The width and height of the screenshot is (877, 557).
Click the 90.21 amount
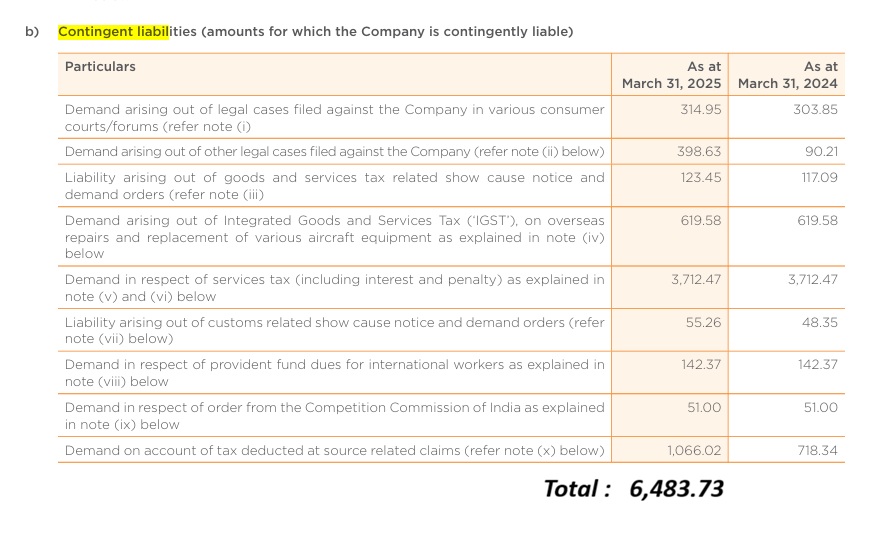pos(820,152)
